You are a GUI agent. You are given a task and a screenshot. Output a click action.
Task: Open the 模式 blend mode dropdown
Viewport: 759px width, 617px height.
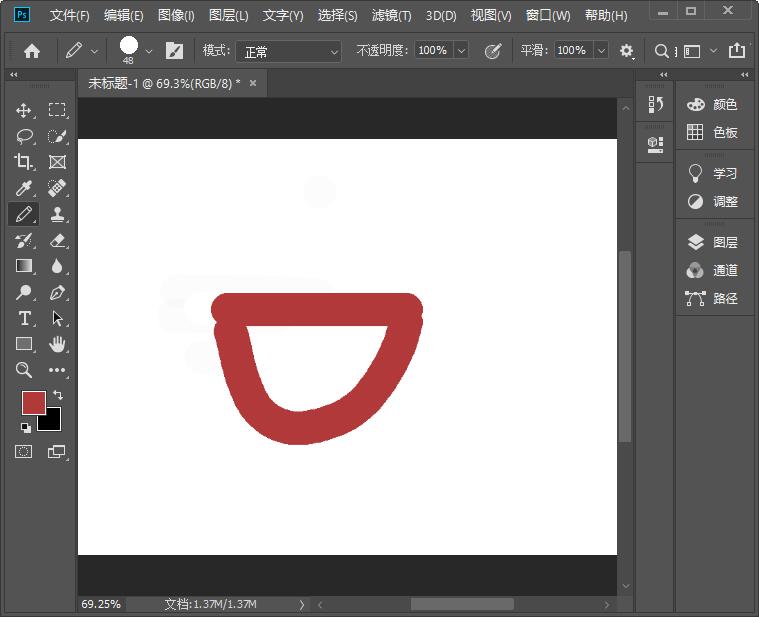(288, 51)
